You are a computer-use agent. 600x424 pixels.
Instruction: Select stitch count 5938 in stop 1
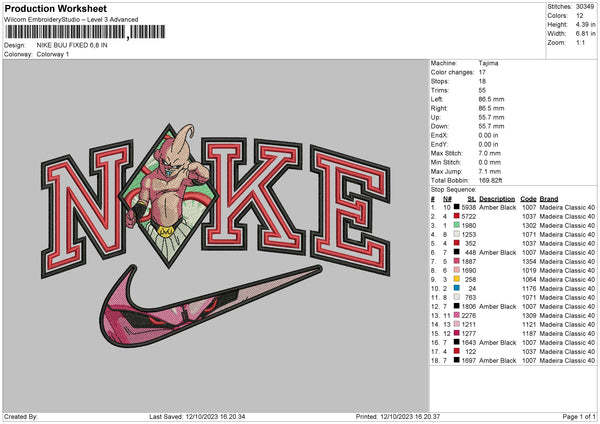click(469, 207)
